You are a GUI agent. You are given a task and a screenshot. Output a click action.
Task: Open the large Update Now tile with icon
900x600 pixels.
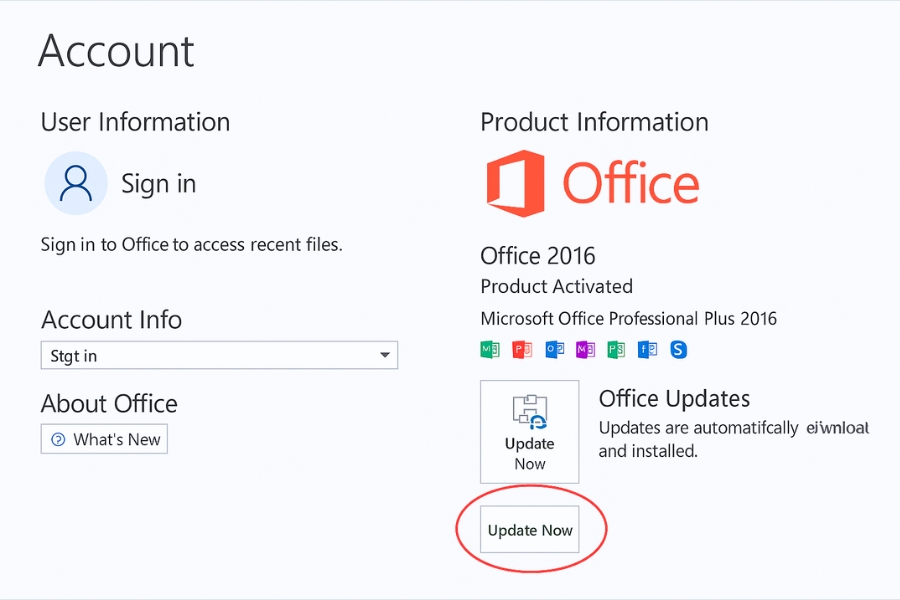click(529, 431)
